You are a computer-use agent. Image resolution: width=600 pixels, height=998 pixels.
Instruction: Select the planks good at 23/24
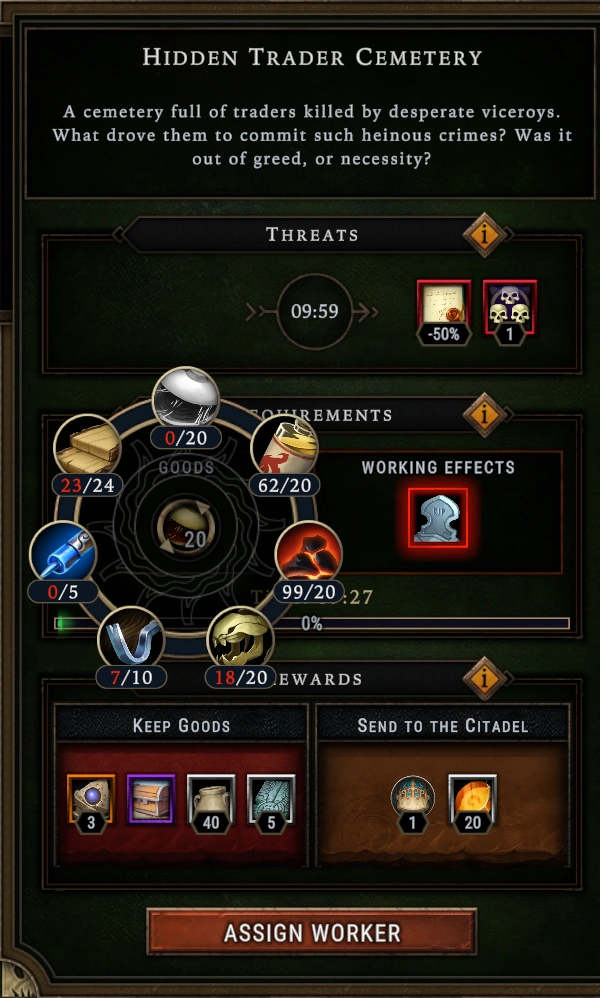tap(87, 447)
